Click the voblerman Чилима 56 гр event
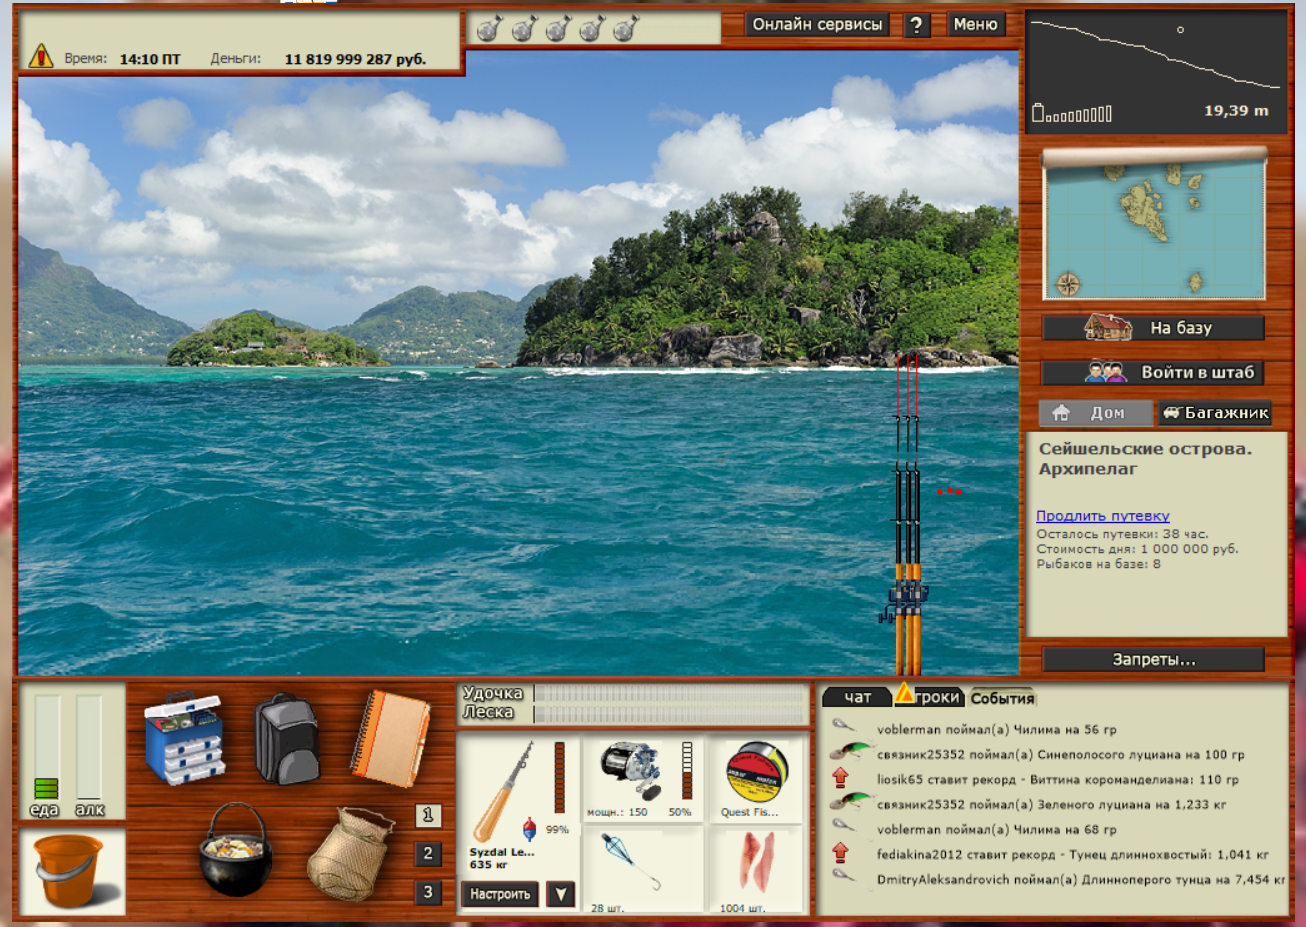This screenshot has width=1306, height=927. coord(997,729)
